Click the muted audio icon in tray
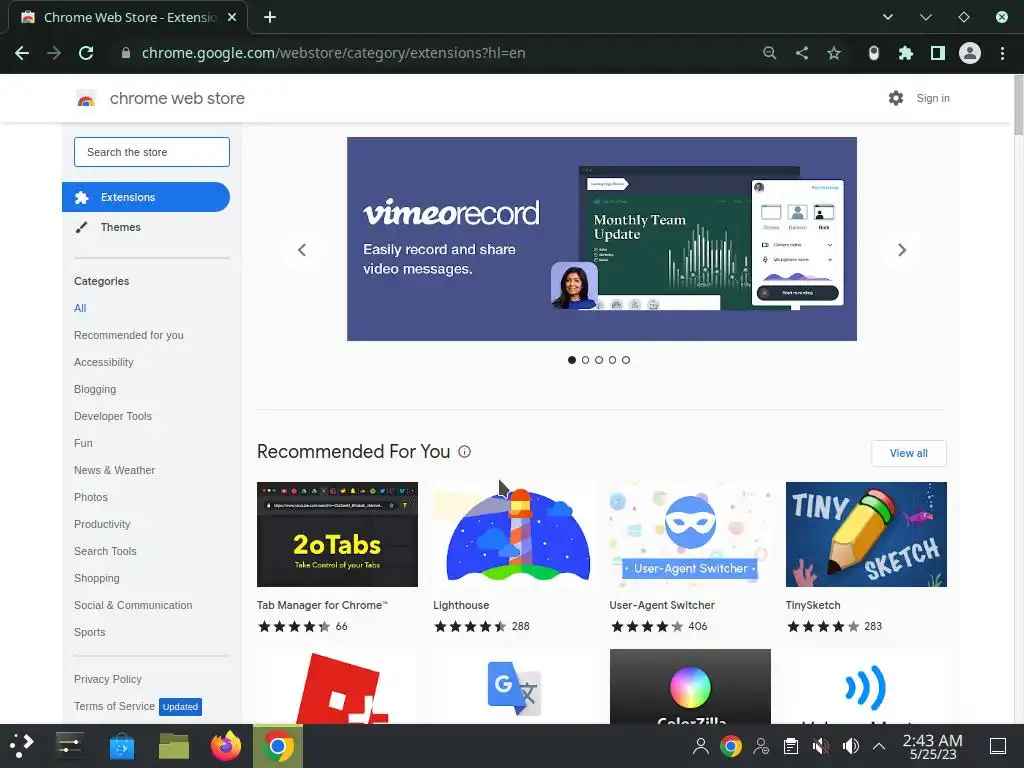 821,746
